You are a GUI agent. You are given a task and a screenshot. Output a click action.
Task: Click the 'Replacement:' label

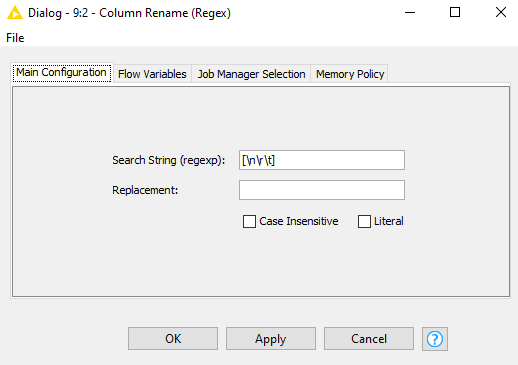145,190
